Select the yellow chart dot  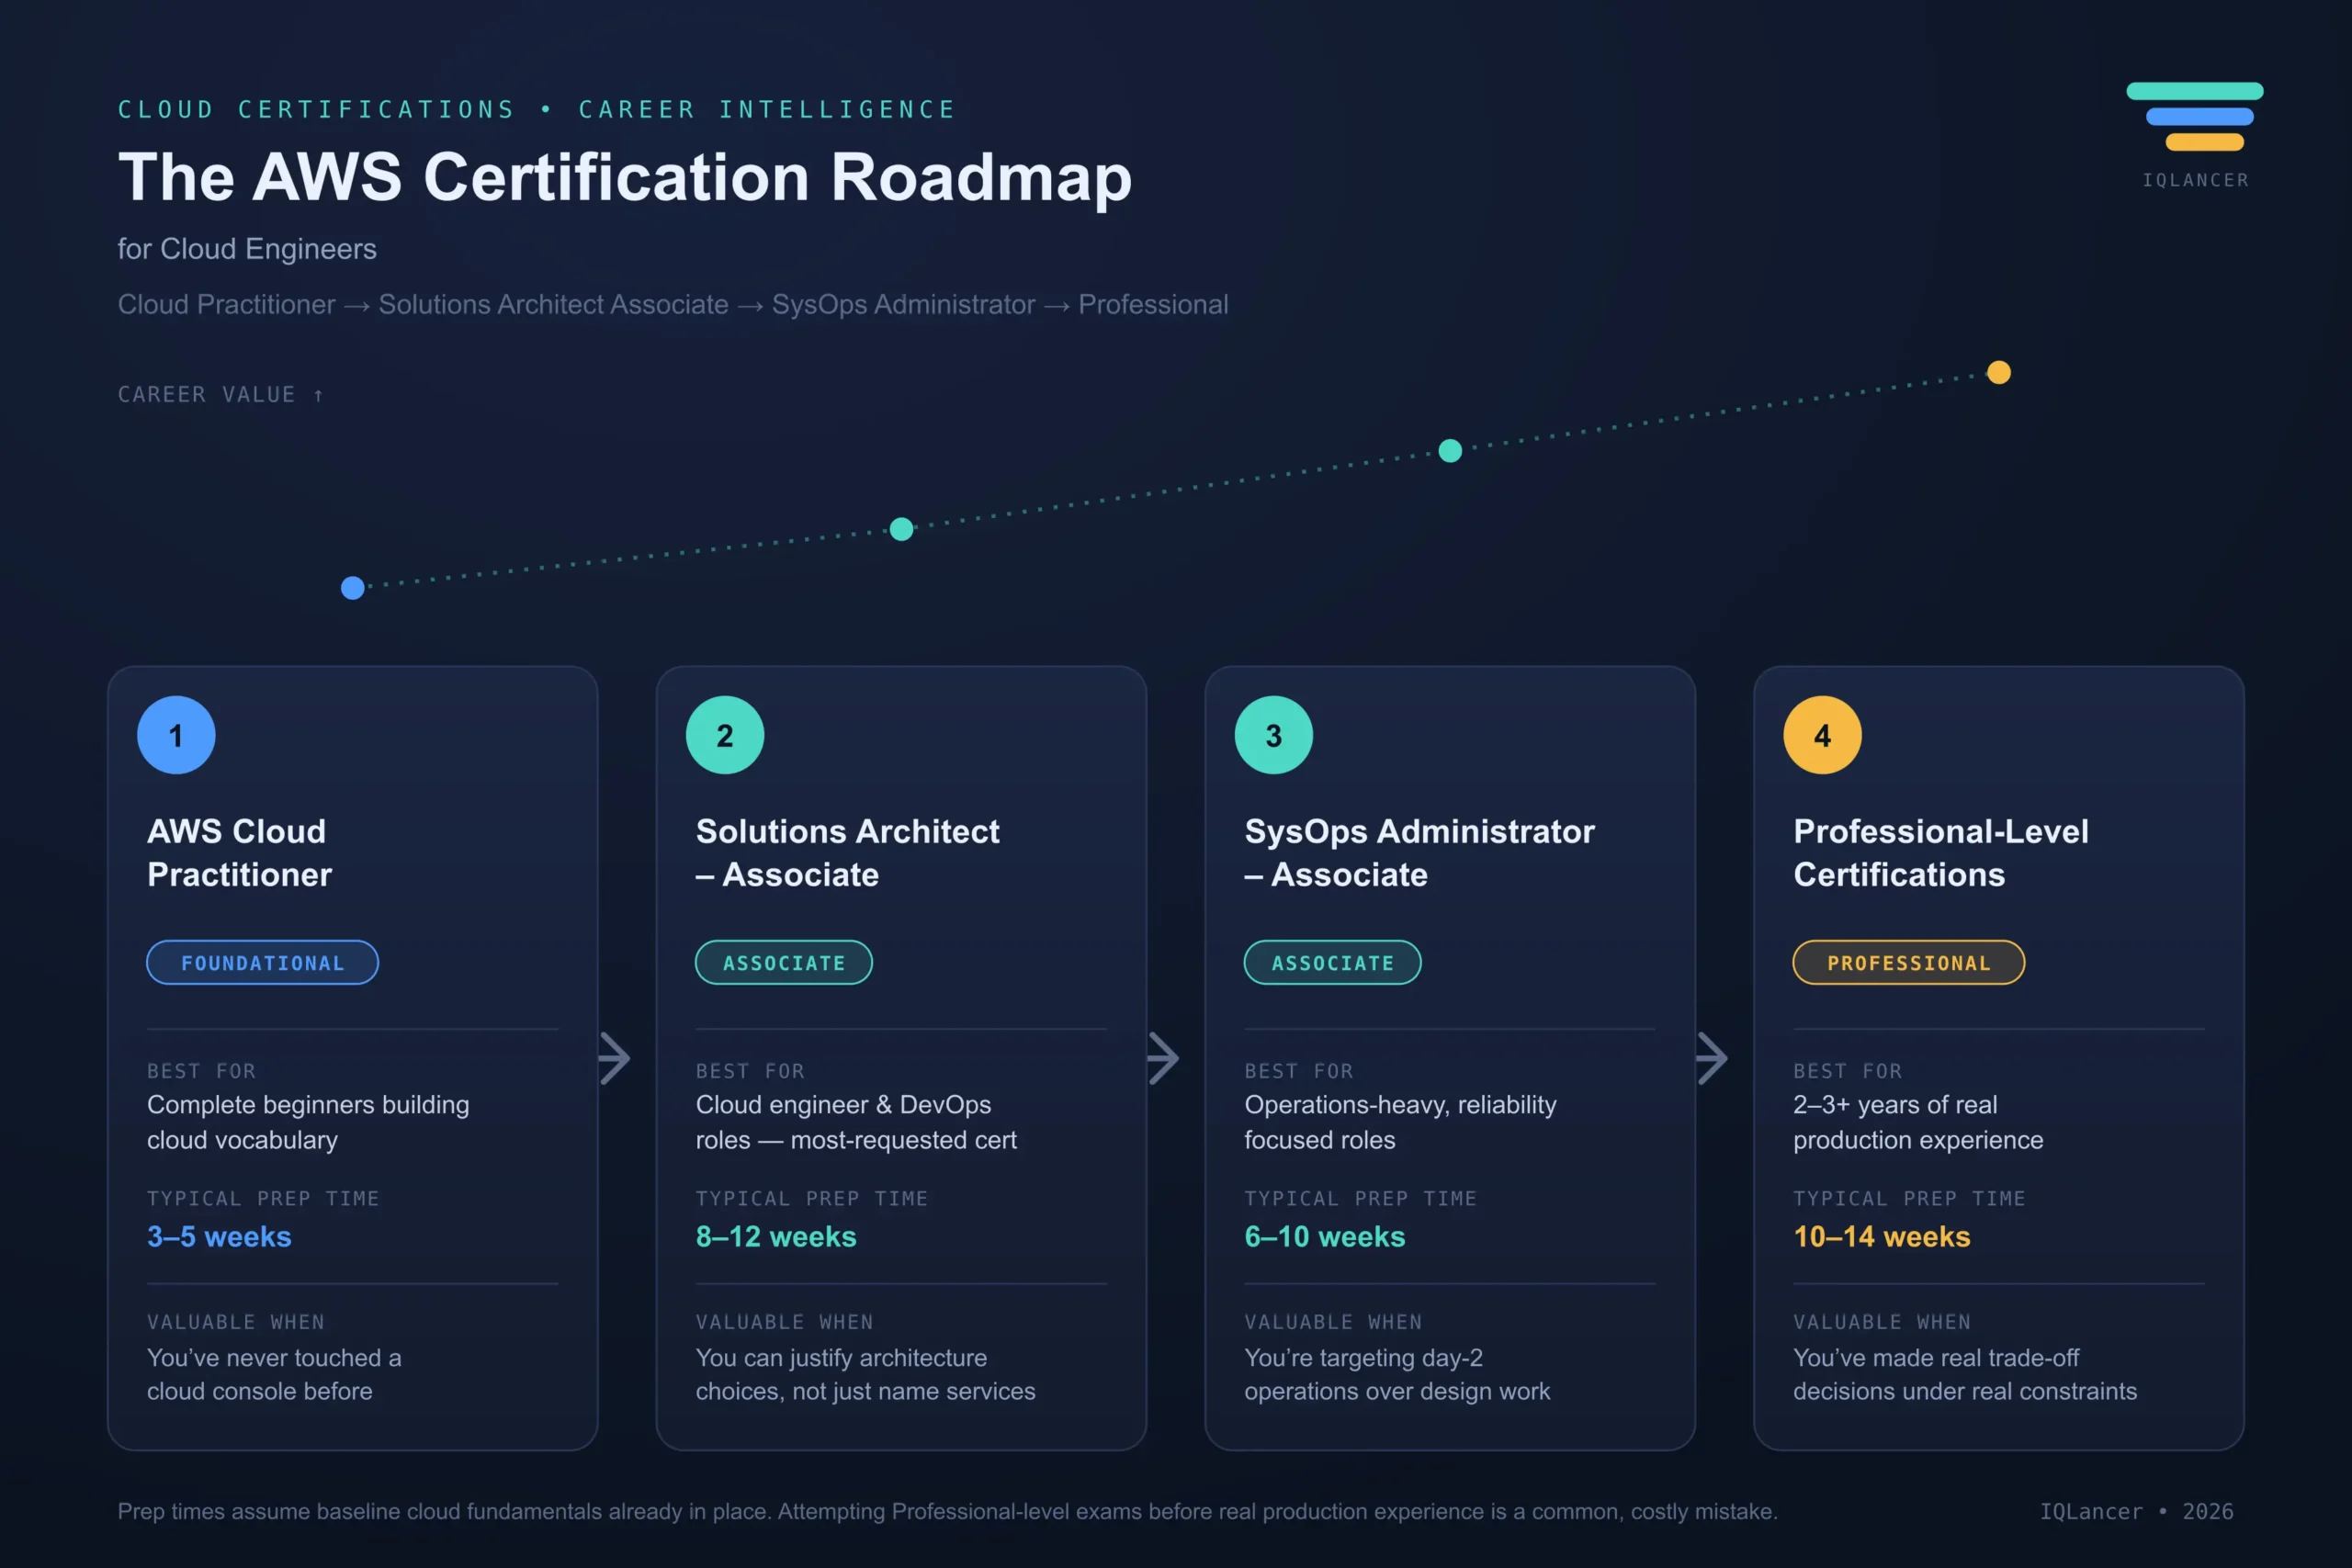pyautogui.click(x=1999, y=373)
